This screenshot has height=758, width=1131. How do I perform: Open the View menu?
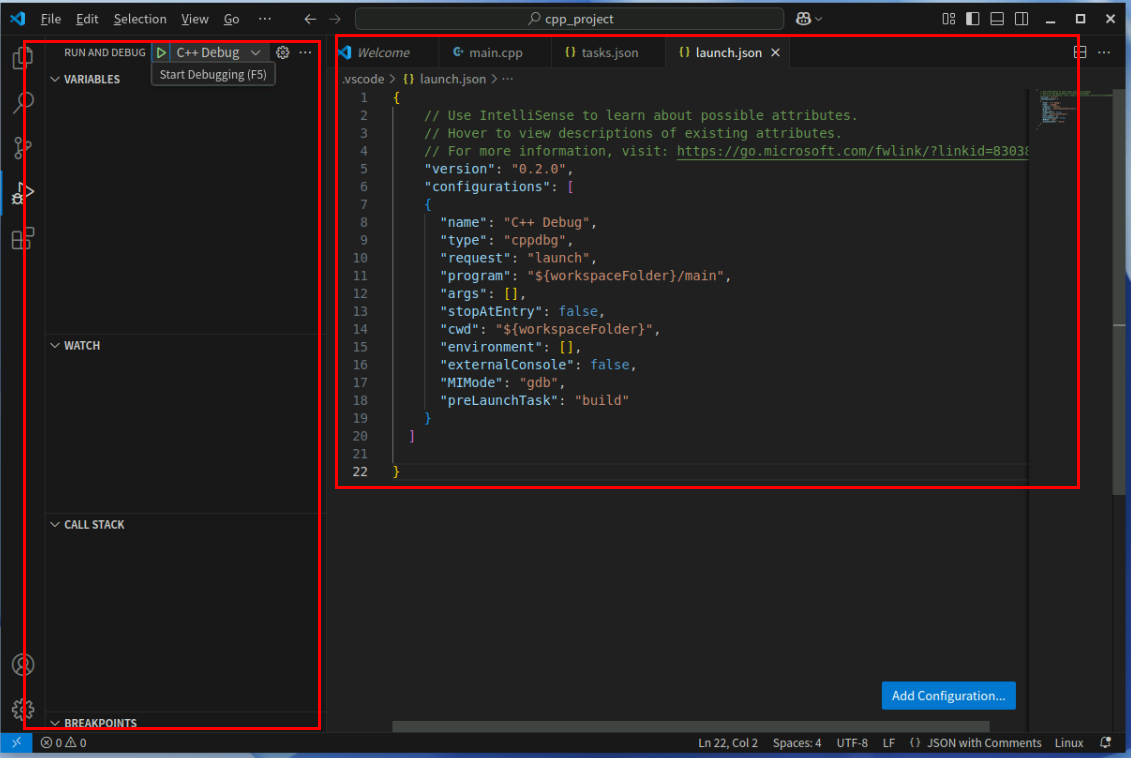(x=195, y=19)
